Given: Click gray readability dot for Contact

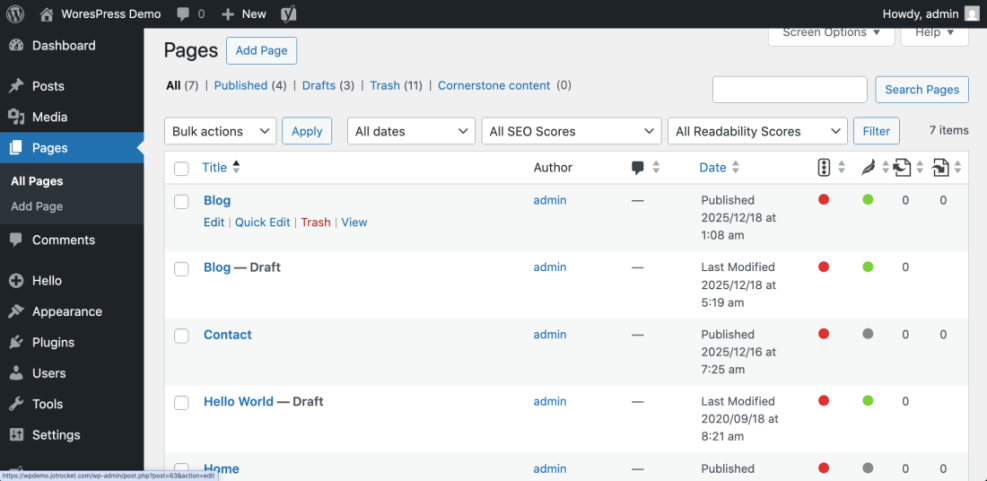Looking at the screenshot, I should point(868,334).
